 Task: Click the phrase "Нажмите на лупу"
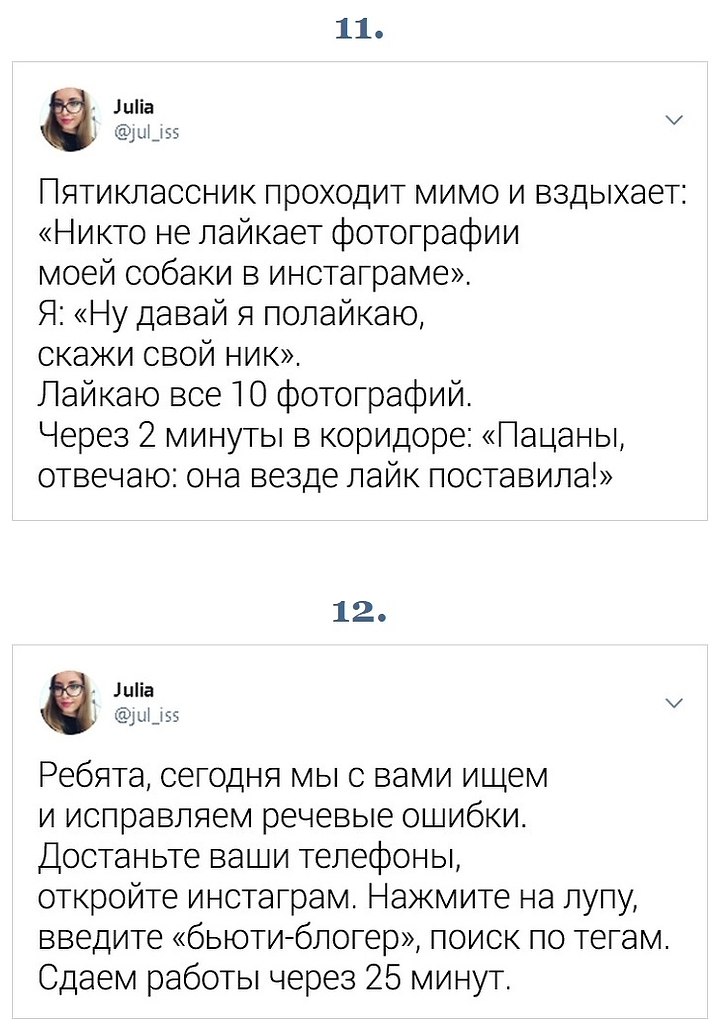point(504,898)
